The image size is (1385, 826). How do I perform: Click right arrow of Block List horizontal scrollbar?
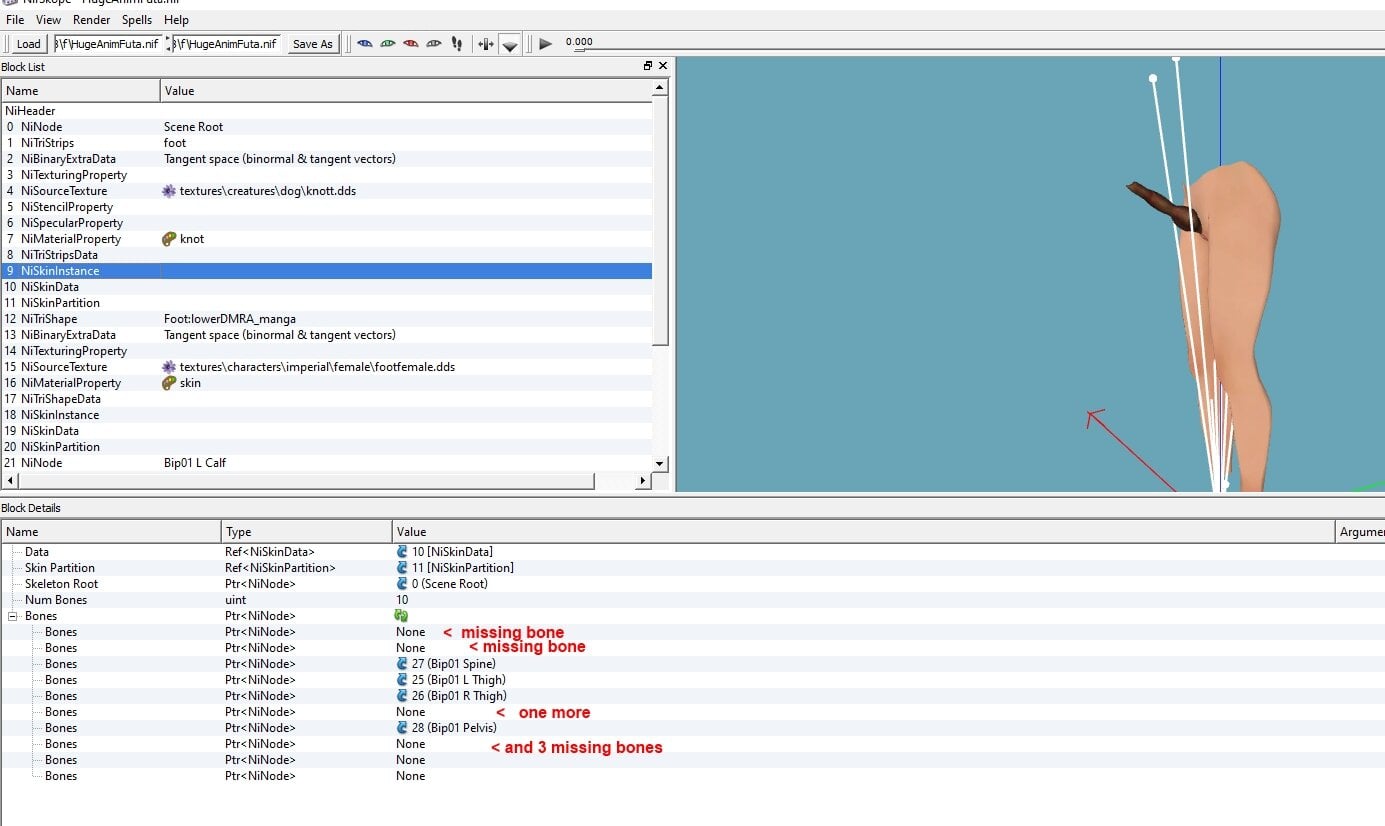643,481
